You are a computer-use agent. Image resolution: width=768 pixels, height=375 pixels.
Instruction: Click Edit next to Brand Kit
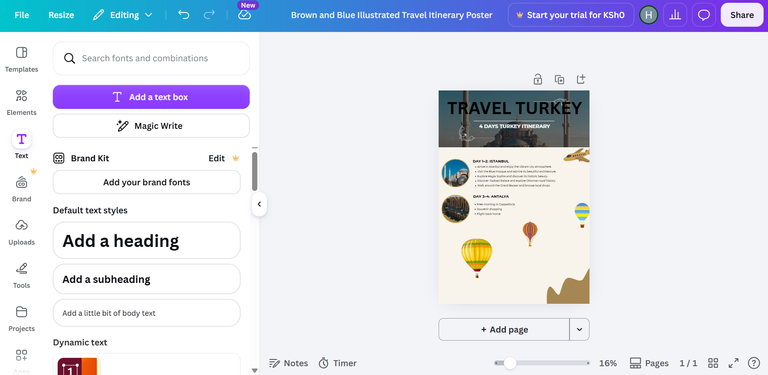[x=216, y=158]
